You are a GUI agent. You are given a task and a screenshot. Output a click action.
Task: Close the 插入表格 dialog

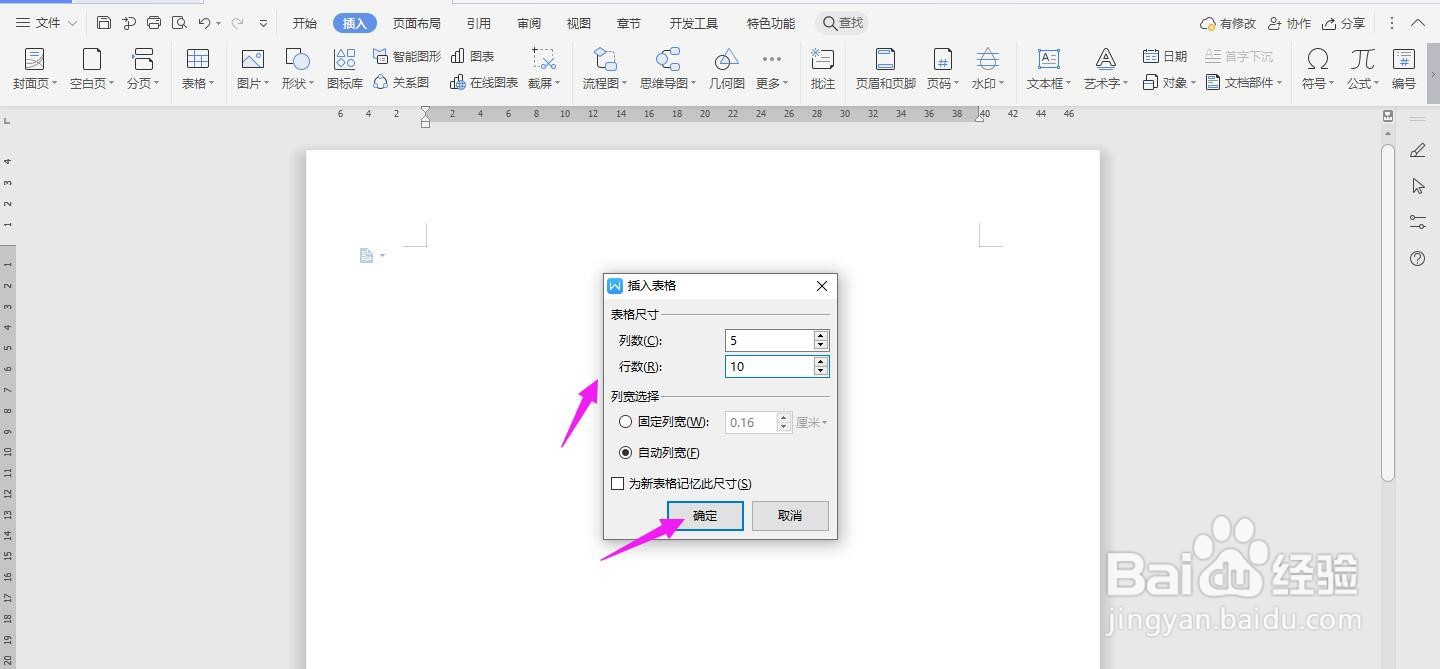(822, 286)
